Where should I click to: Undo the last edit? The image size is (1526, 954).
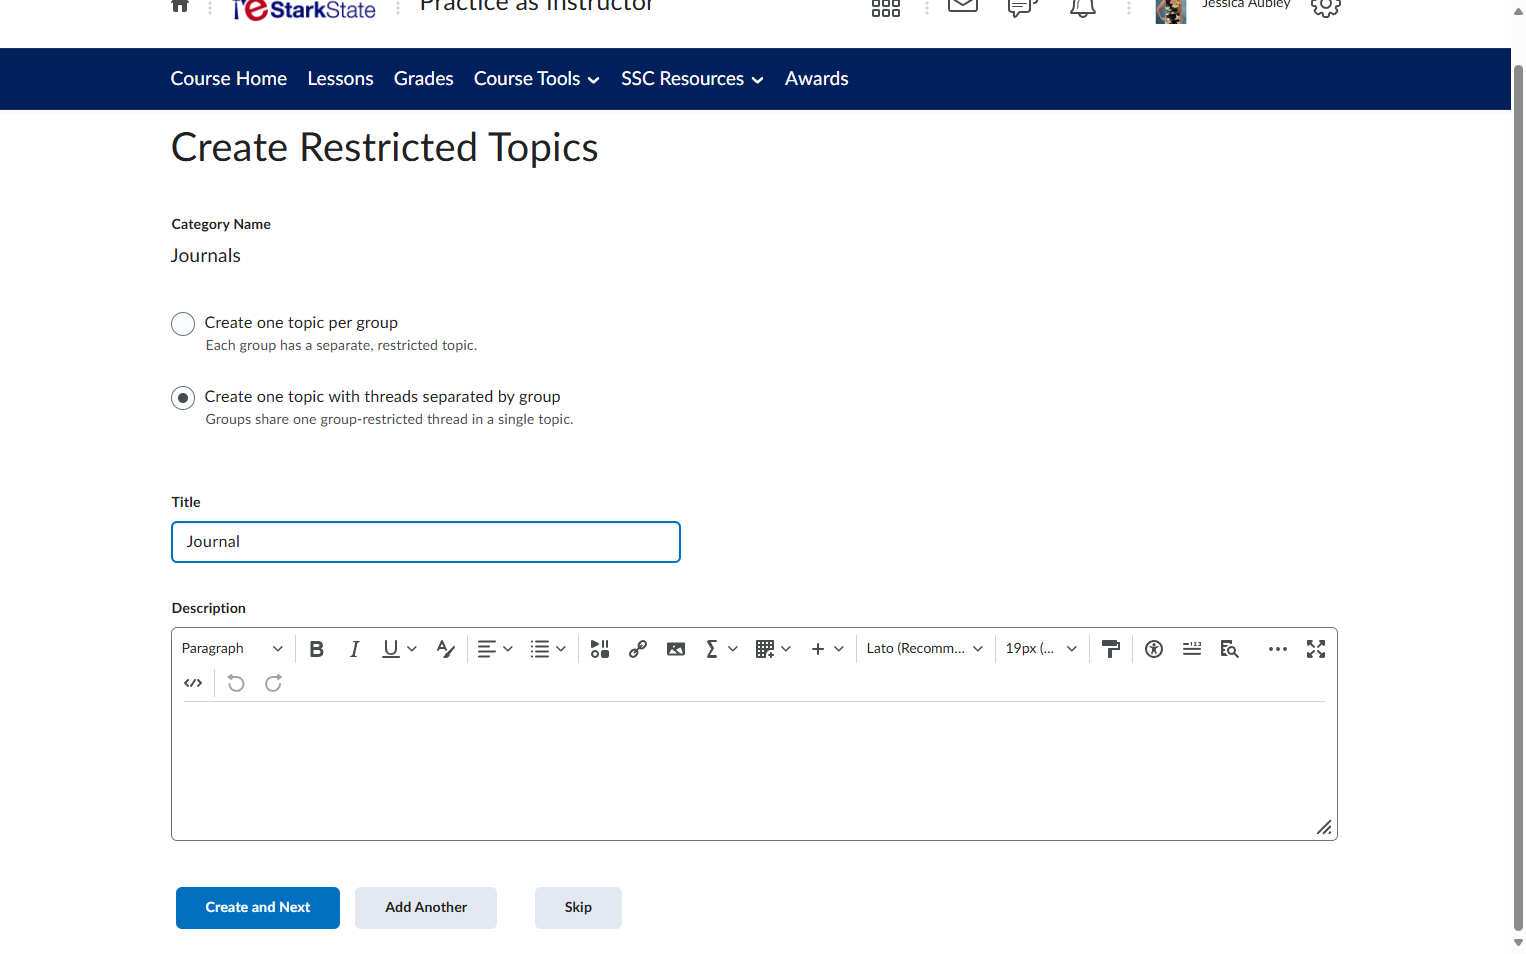coord(236,683)
